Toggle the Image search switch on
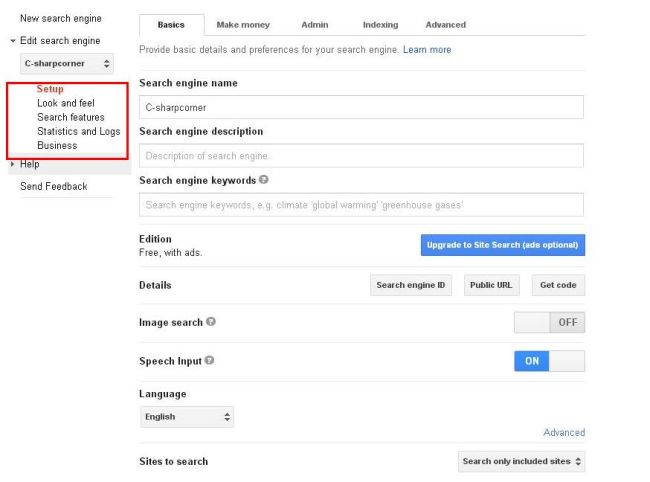The height and width of the screenshot is (482, 650). tap(549, 323)
